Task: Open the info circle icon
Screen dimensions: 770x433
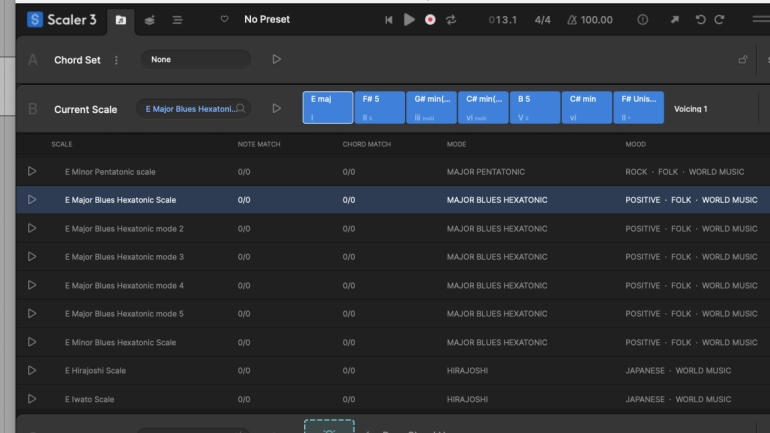Action: (643, 18)
